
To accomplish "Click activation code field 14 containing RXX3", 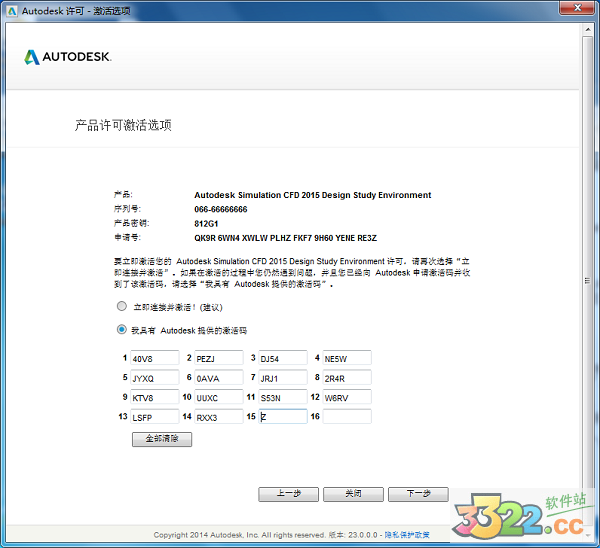I will tap(218, 416).
